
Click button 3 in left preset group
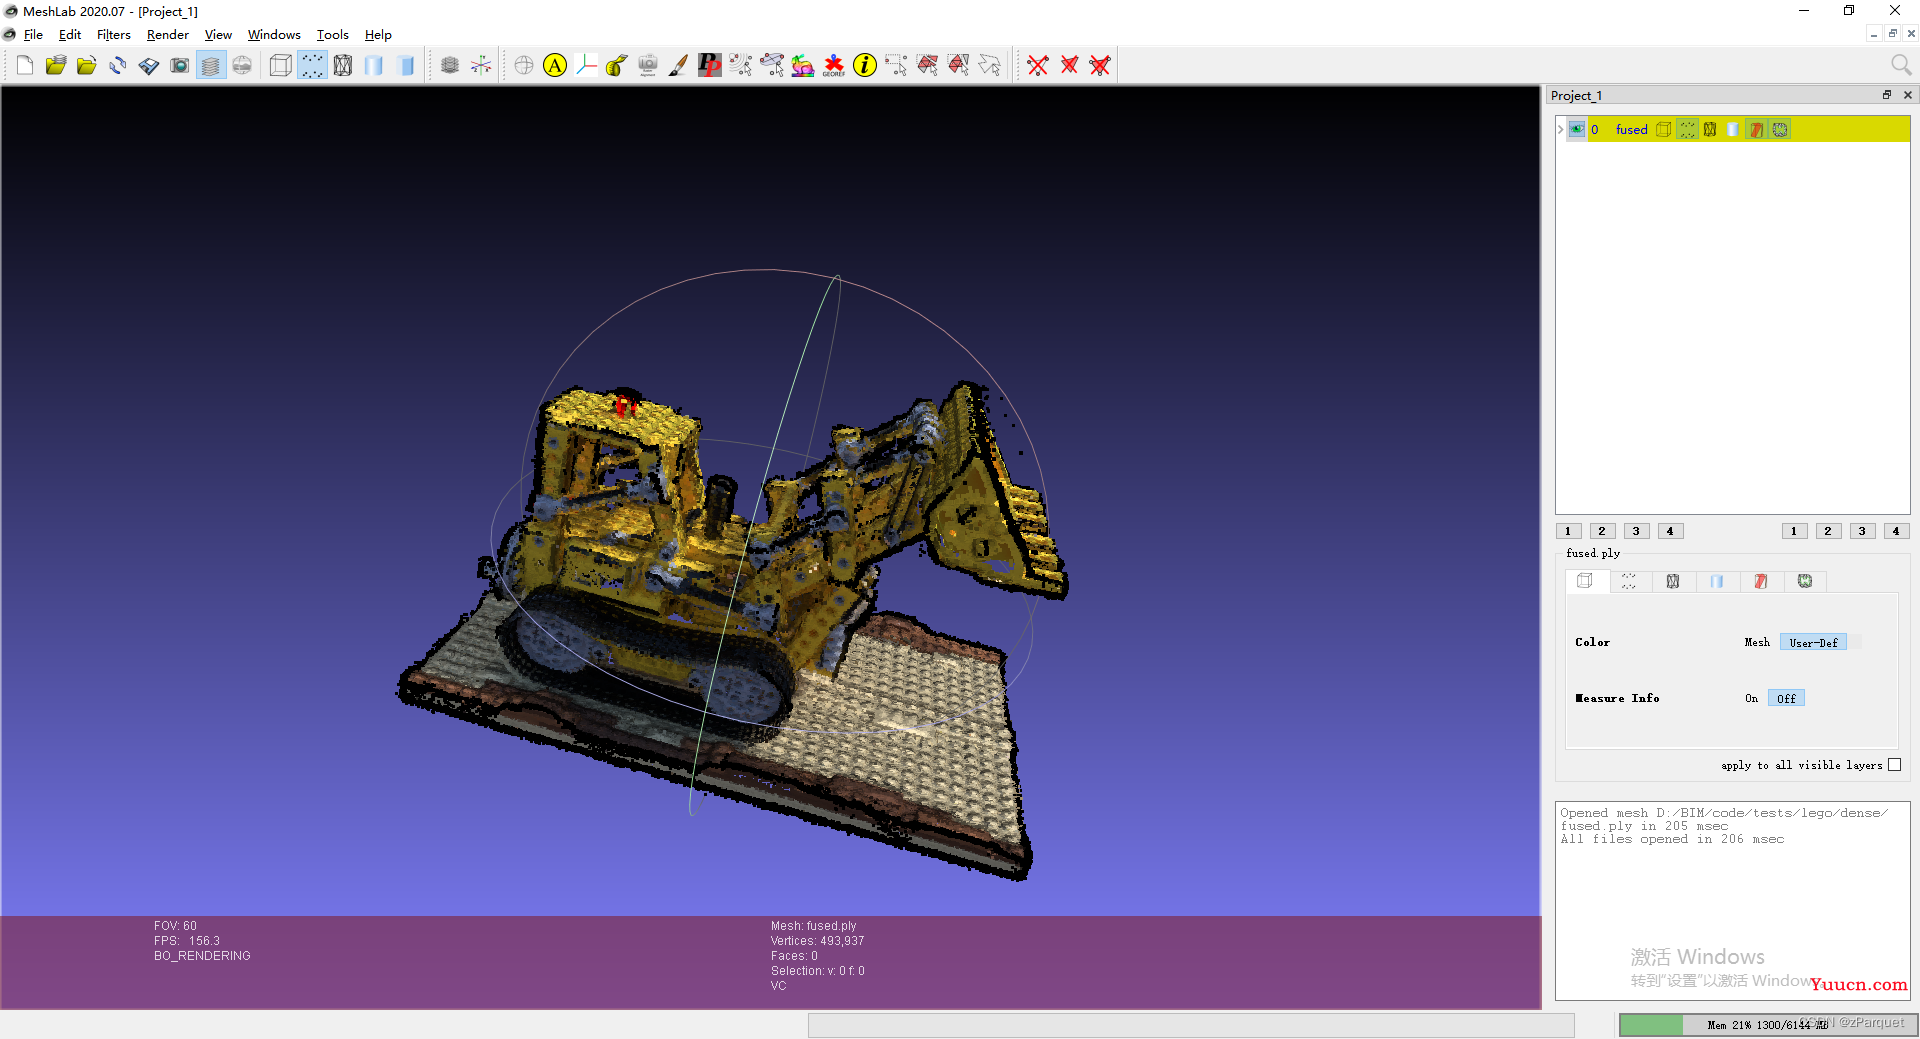coord(1637,532)
